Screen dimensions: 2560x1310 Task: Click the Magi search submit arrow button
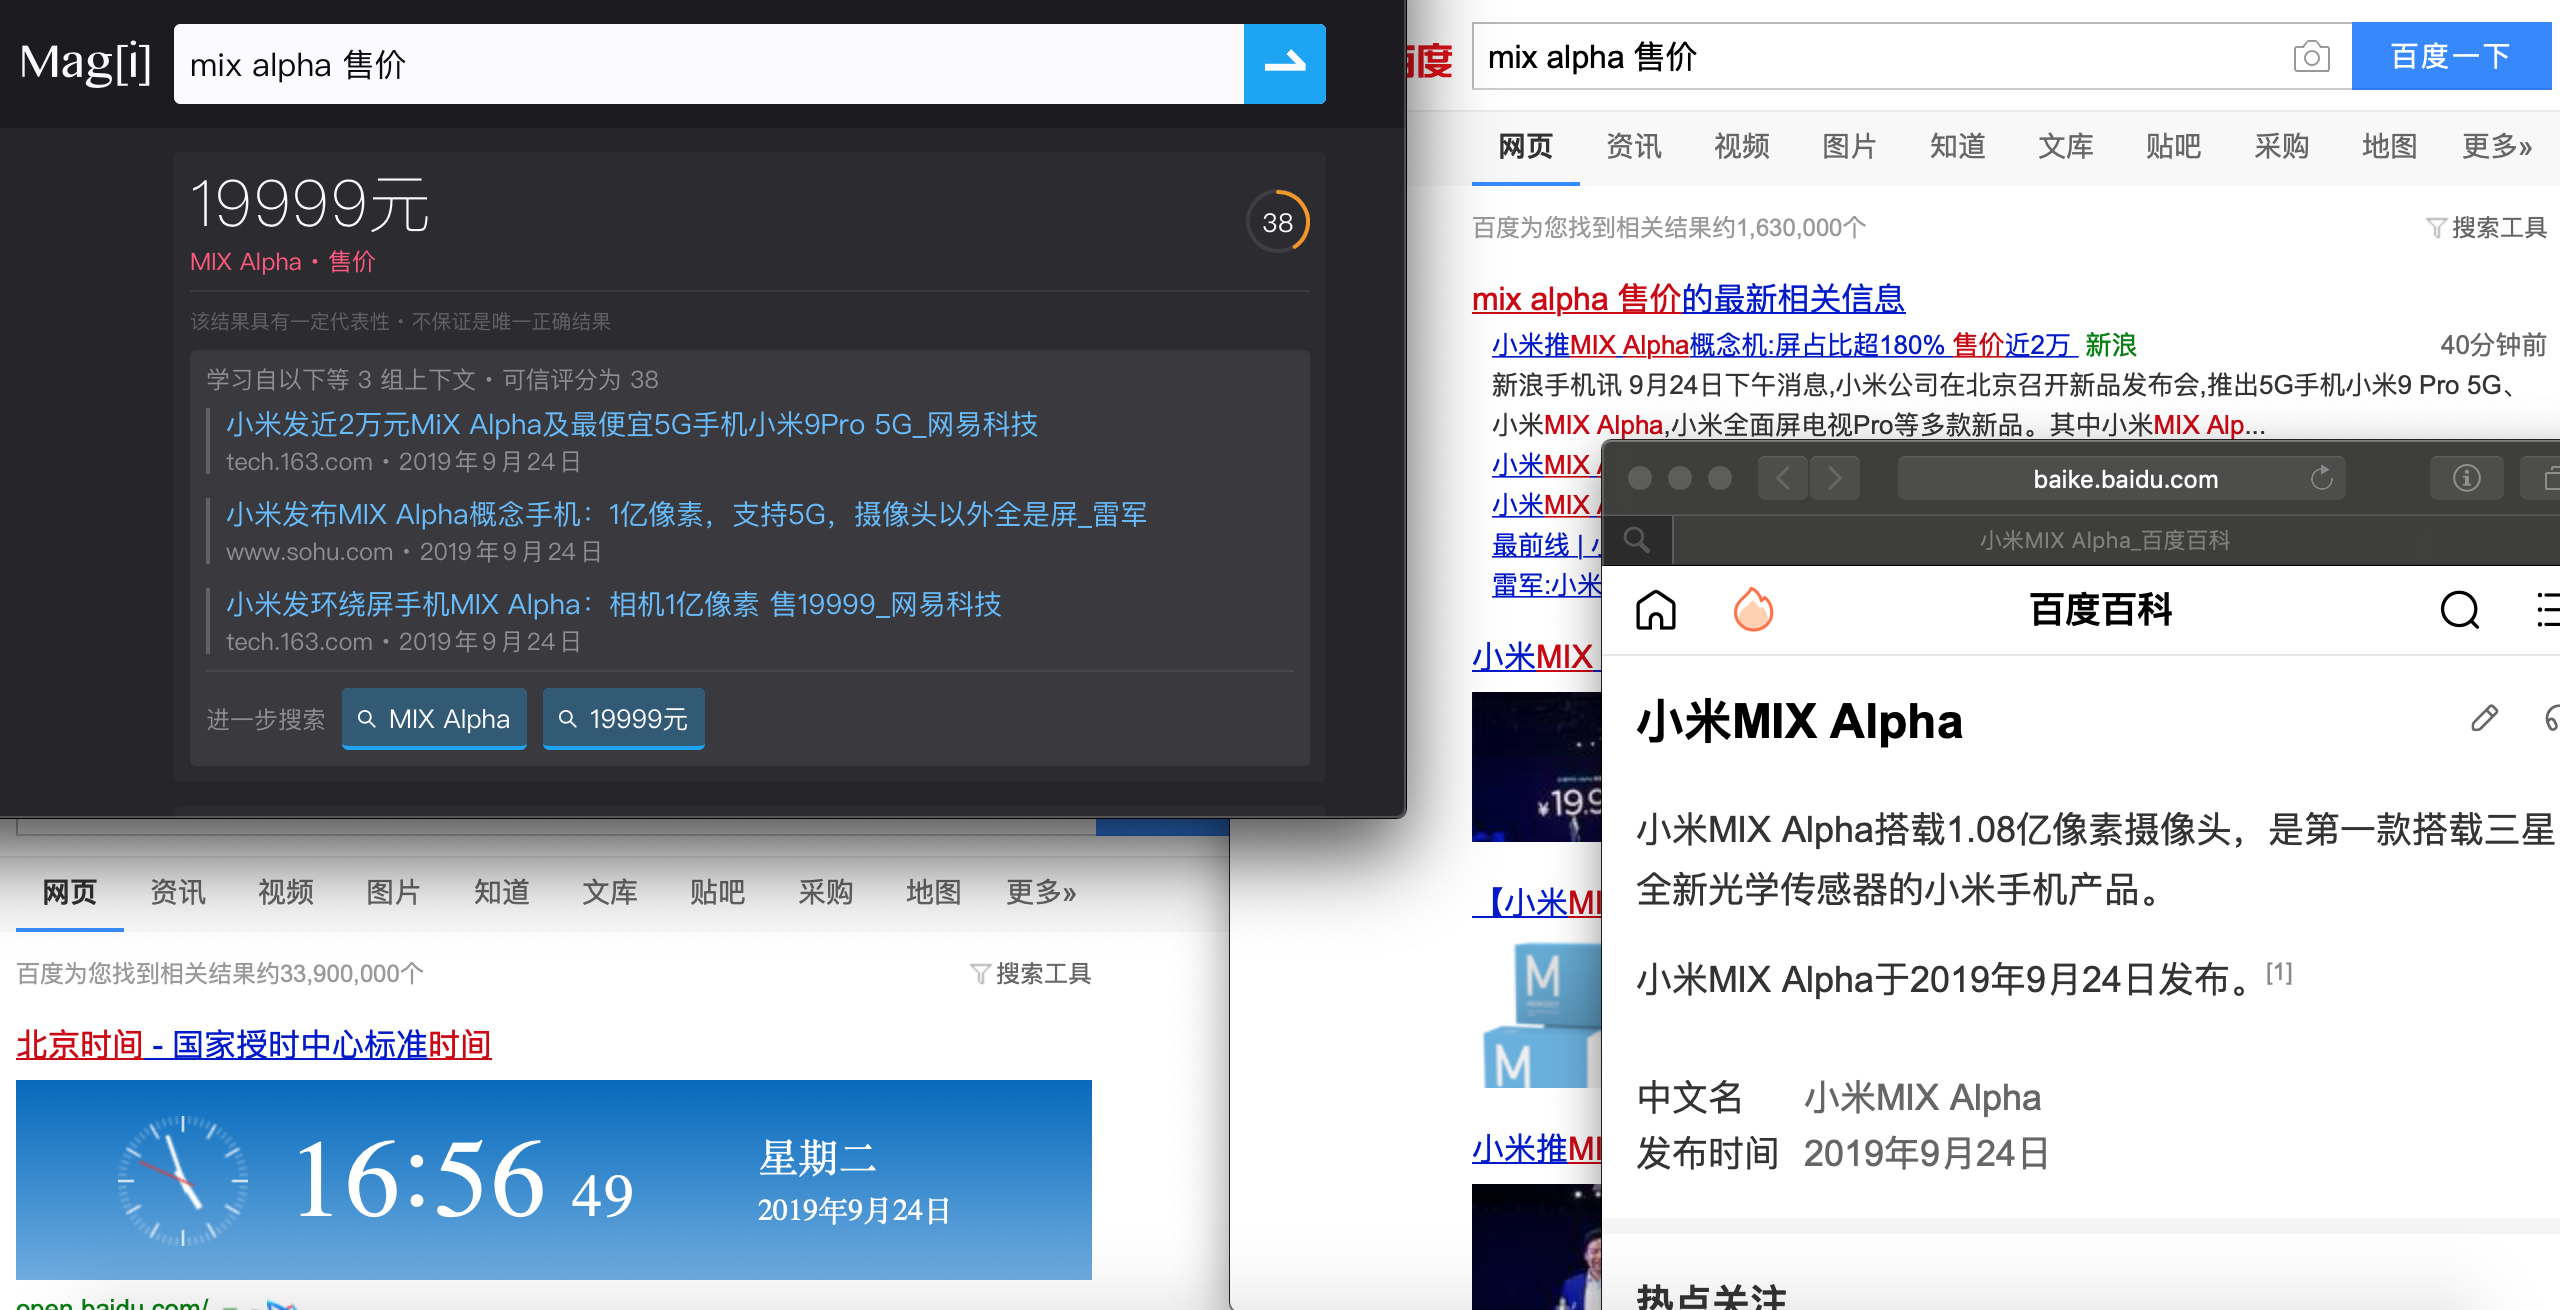point(1284,64)
